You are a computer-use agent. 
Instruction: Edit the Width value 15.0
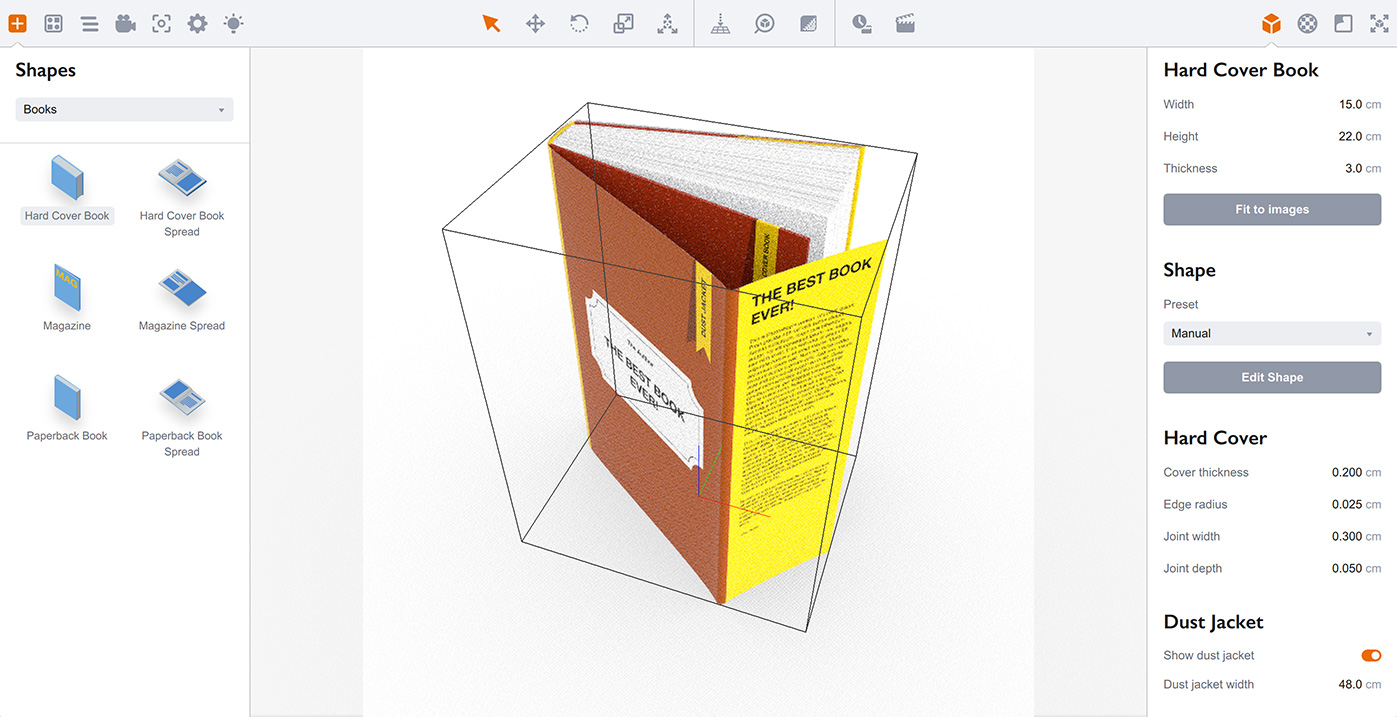pos(1350,105)
